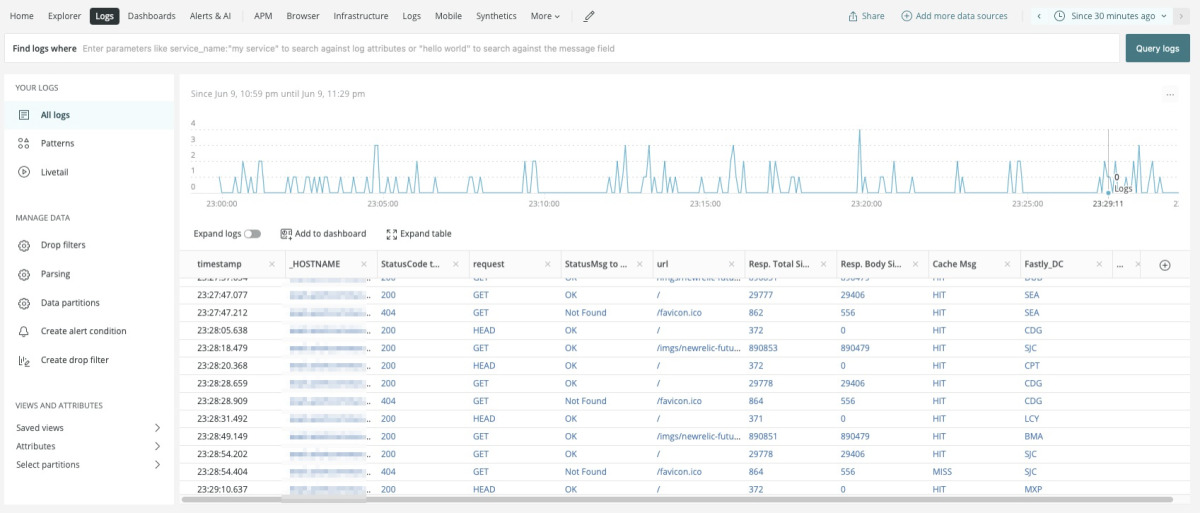The height and width of the screenshot is (513, 1200).
Task: Click the pencil edit icon in top navigation
Action: click(589, 16)
